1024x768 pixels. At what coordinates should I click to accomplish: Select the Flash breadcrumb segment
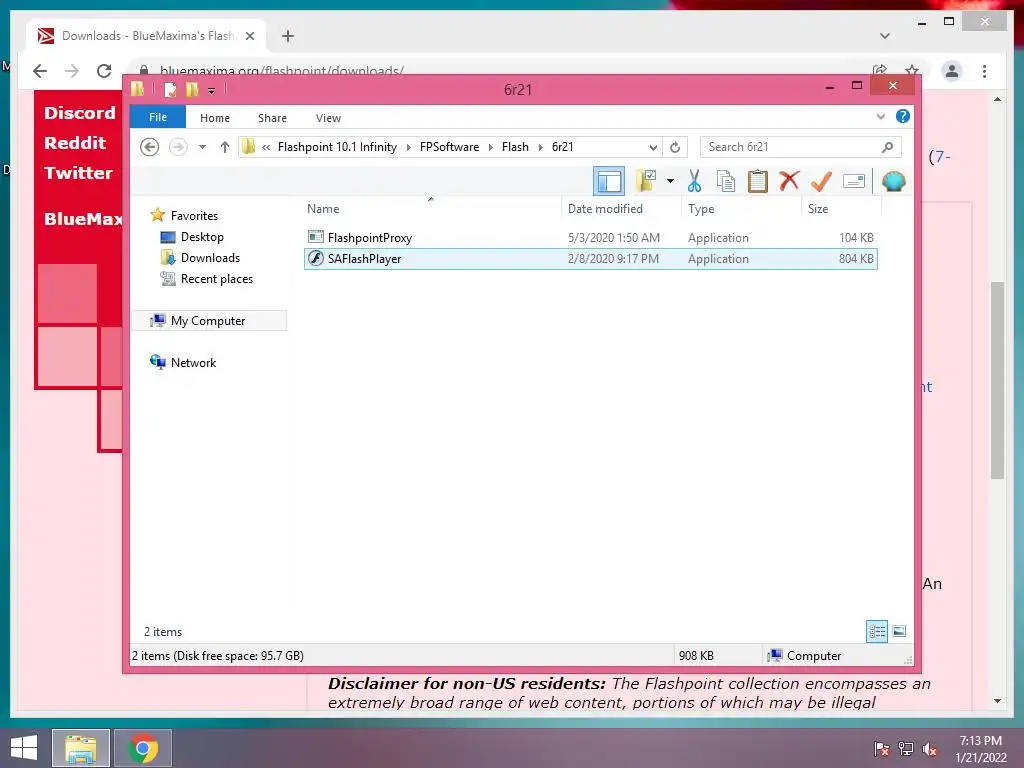[x=515, y=147]
